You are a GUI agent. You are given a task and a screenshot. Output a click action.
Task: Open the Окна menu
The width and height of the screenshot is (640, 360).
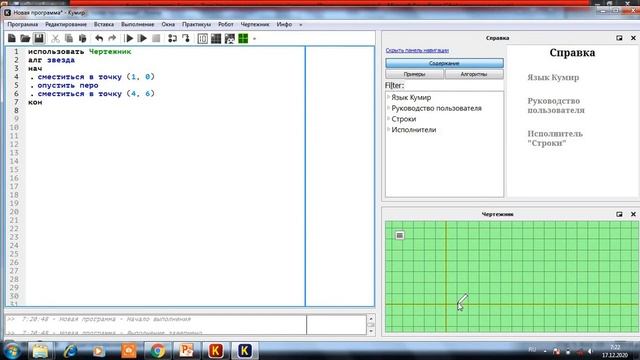[x=168, y=24]
